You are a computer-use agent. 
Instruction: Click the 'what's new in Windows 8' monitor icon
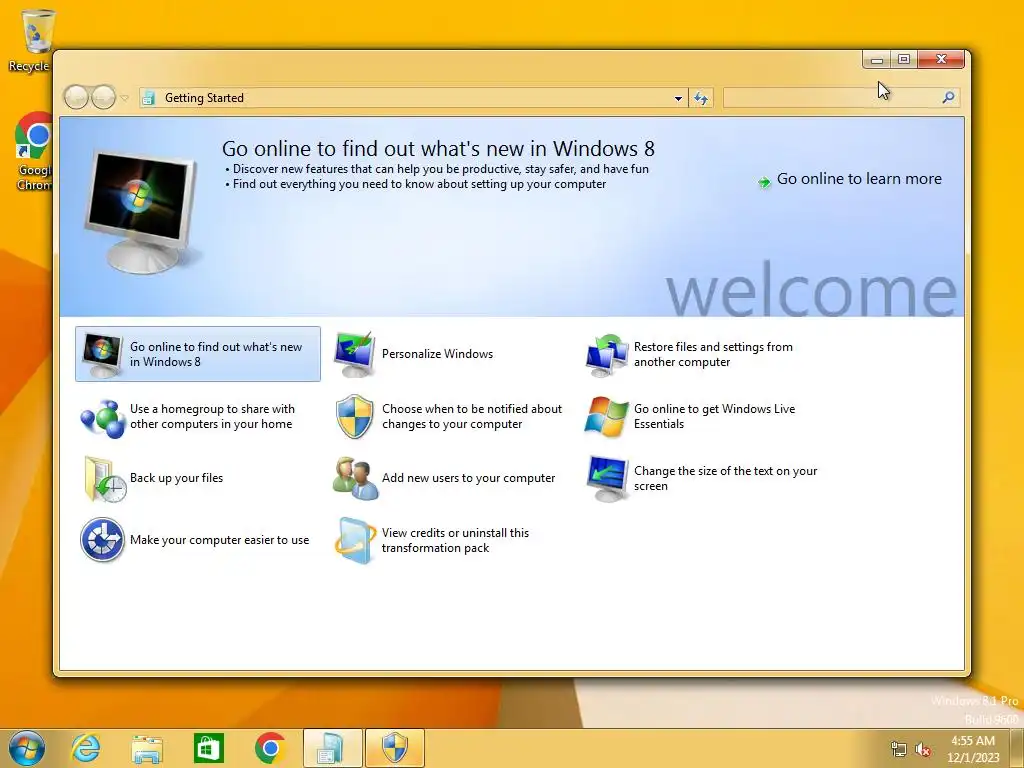[x=103, y=355]
